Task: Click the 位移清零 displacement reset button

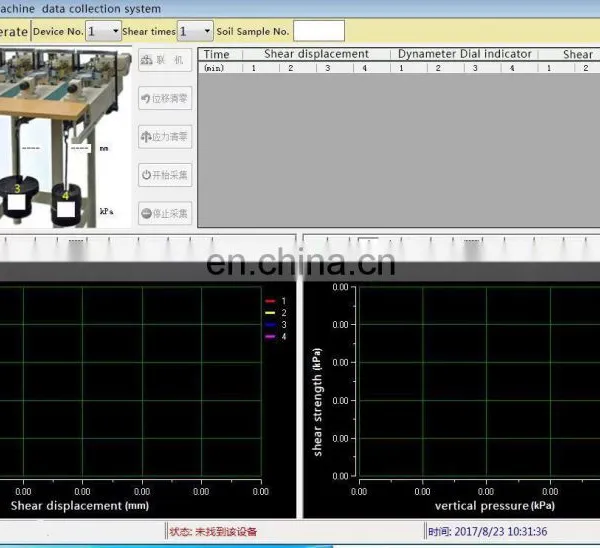Action: pyautogui.click(x=165, y=98)
